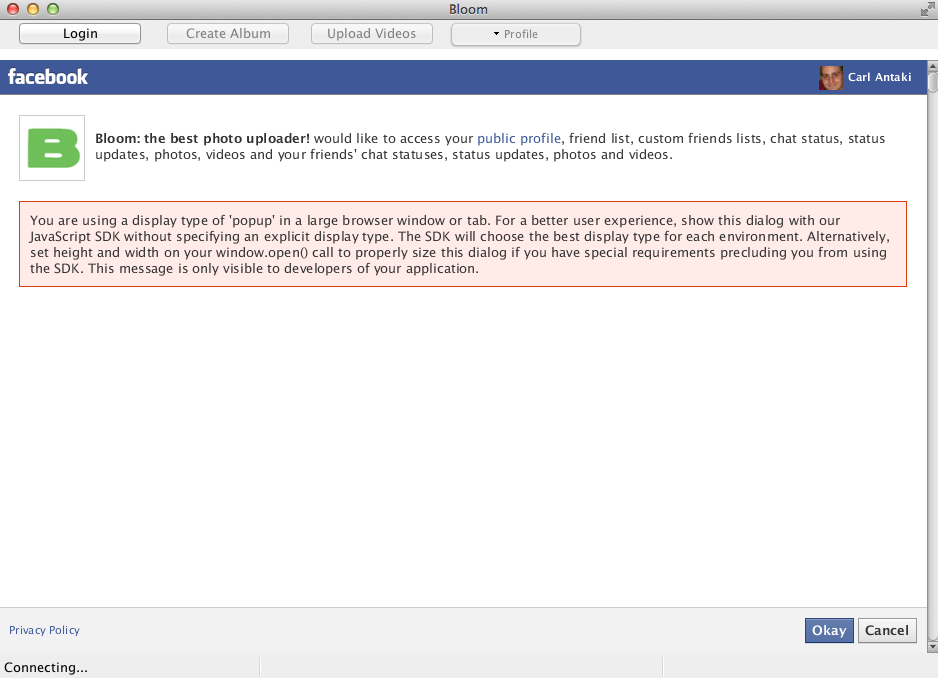Click Carl Antaki's profile picture
938x678 pixels.
(x=830, y=77)
